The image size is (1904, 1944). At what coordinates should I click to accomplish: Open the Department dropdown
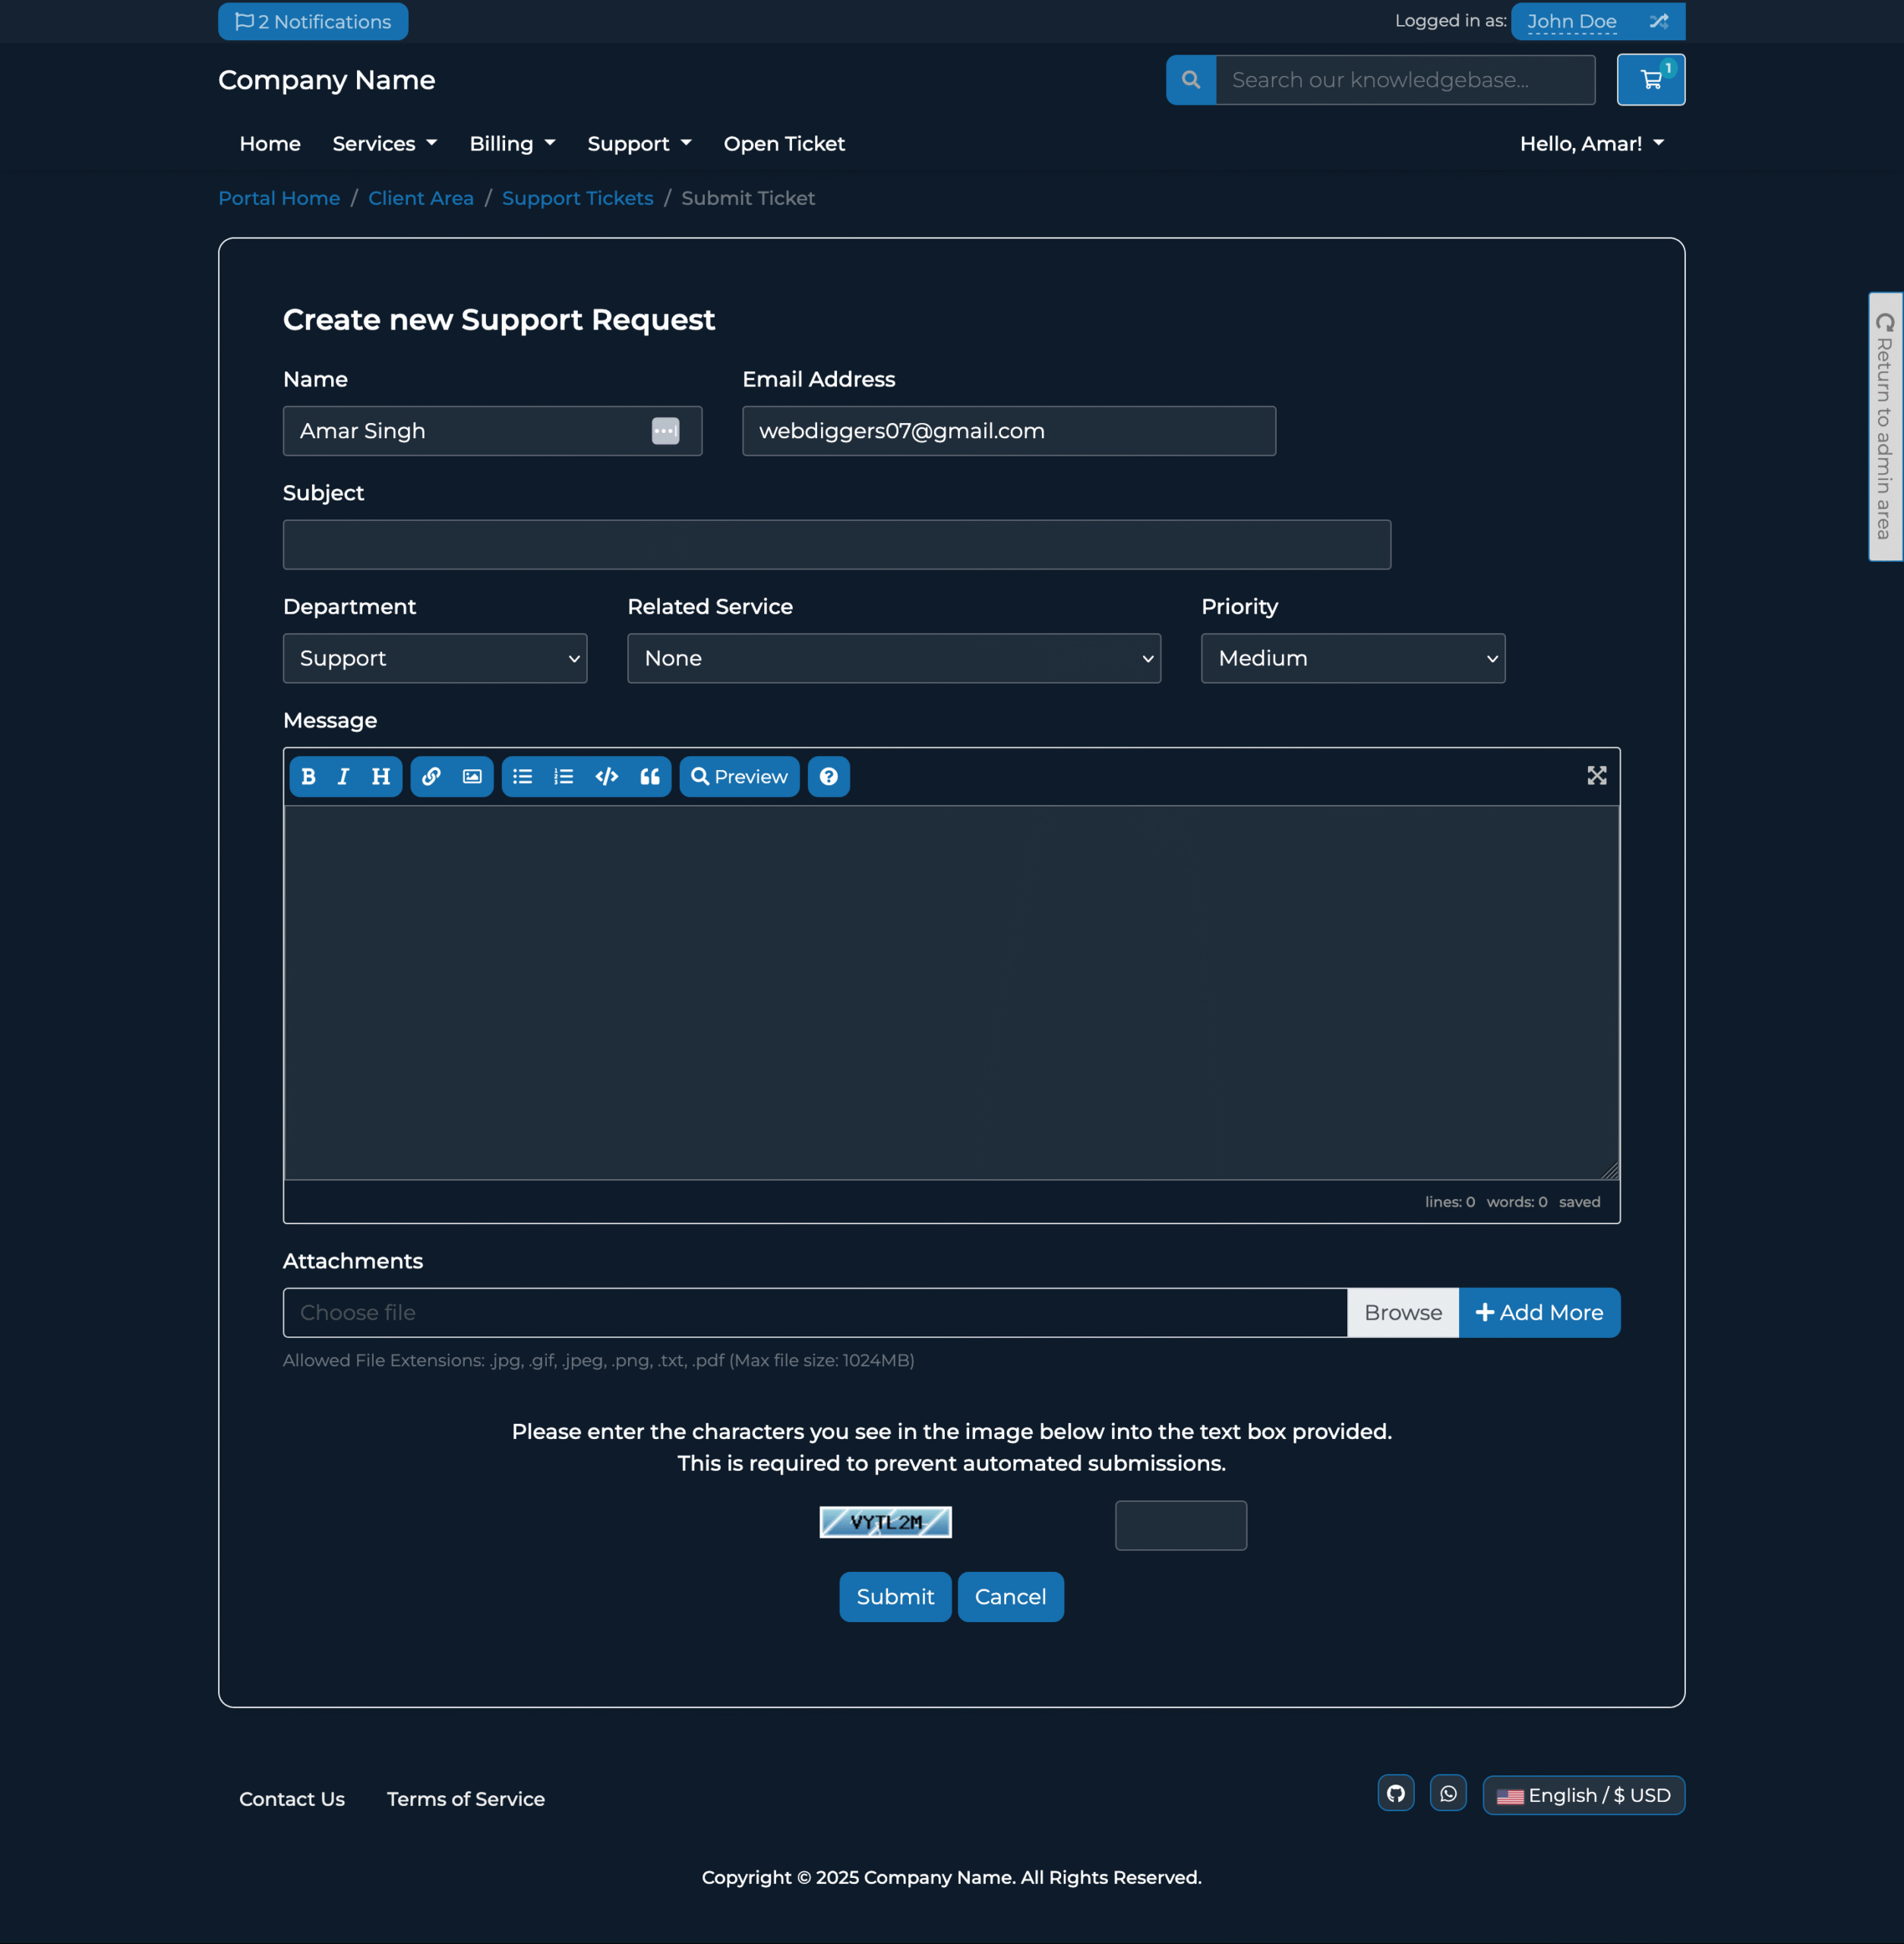[x=435, y=658]
